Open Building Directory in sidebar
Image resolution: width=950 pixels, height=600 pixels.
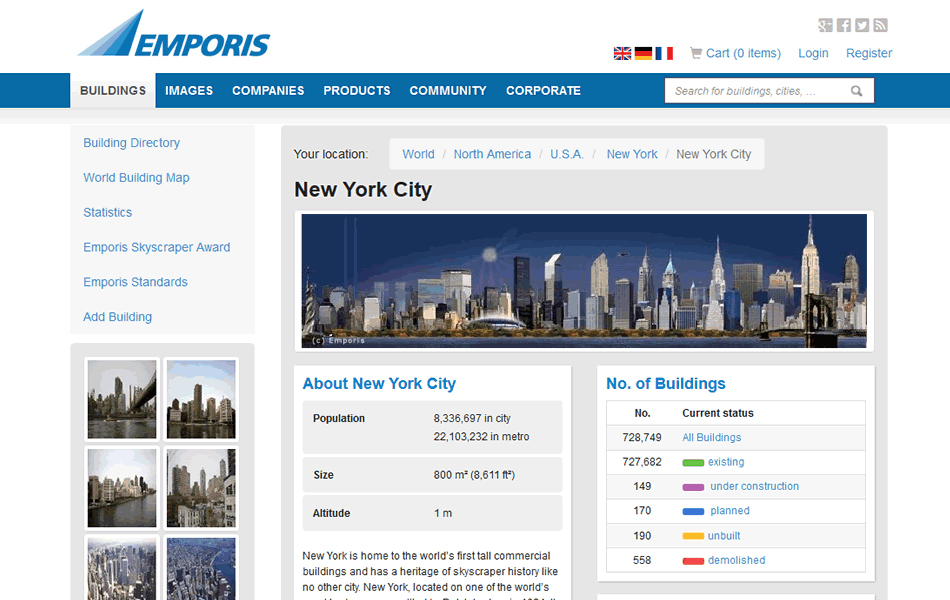pos(131,143)
